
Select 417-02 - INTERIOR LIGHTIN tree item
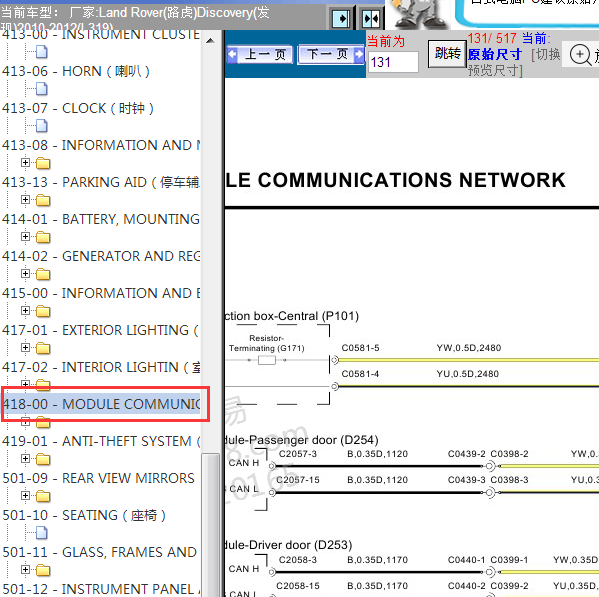tap(101, 367)
